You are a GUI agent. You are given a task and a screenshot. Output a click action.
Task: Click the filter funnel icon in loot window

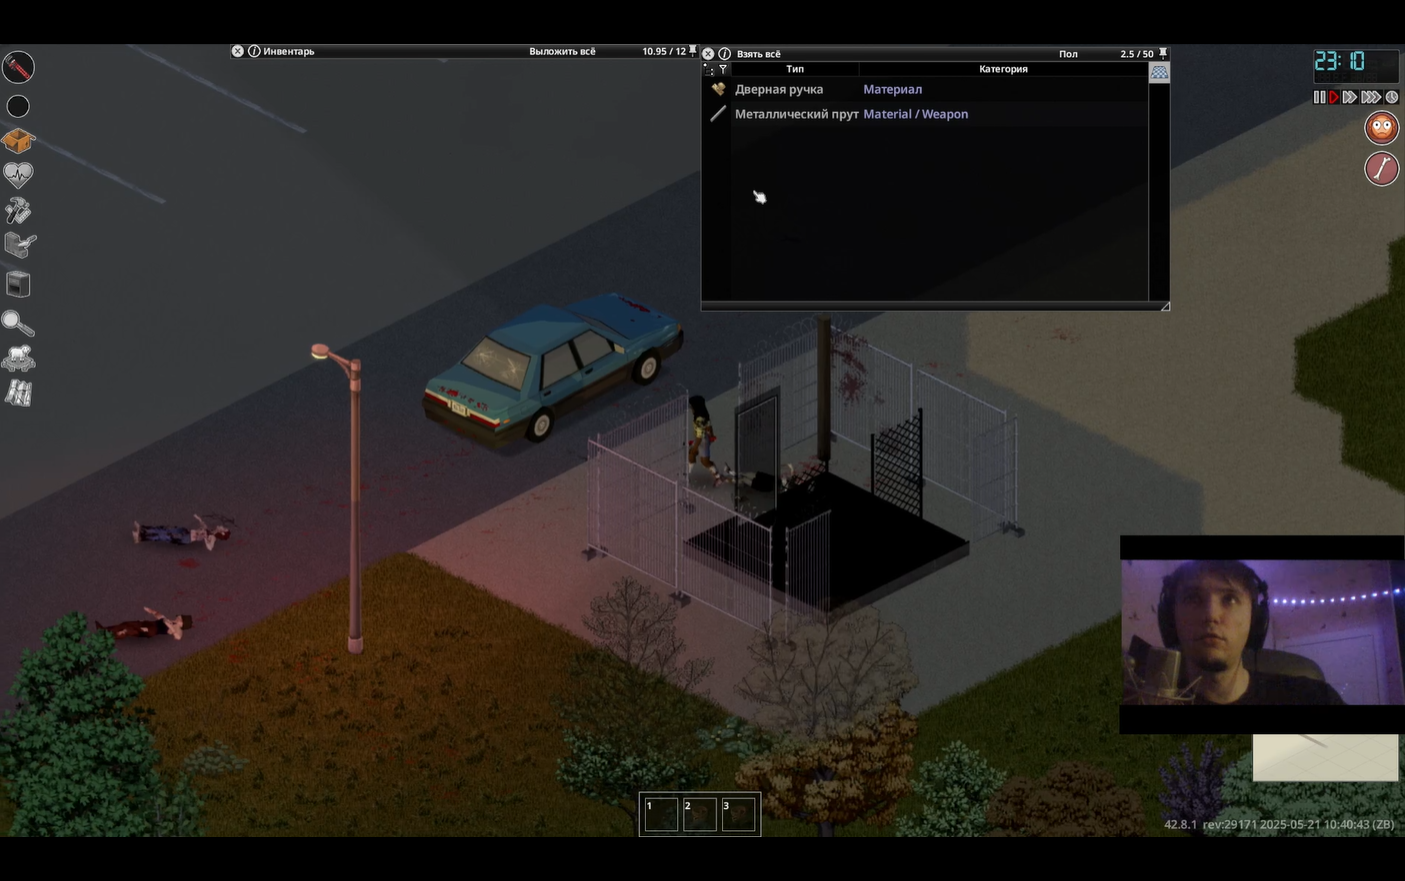point(723,69)
